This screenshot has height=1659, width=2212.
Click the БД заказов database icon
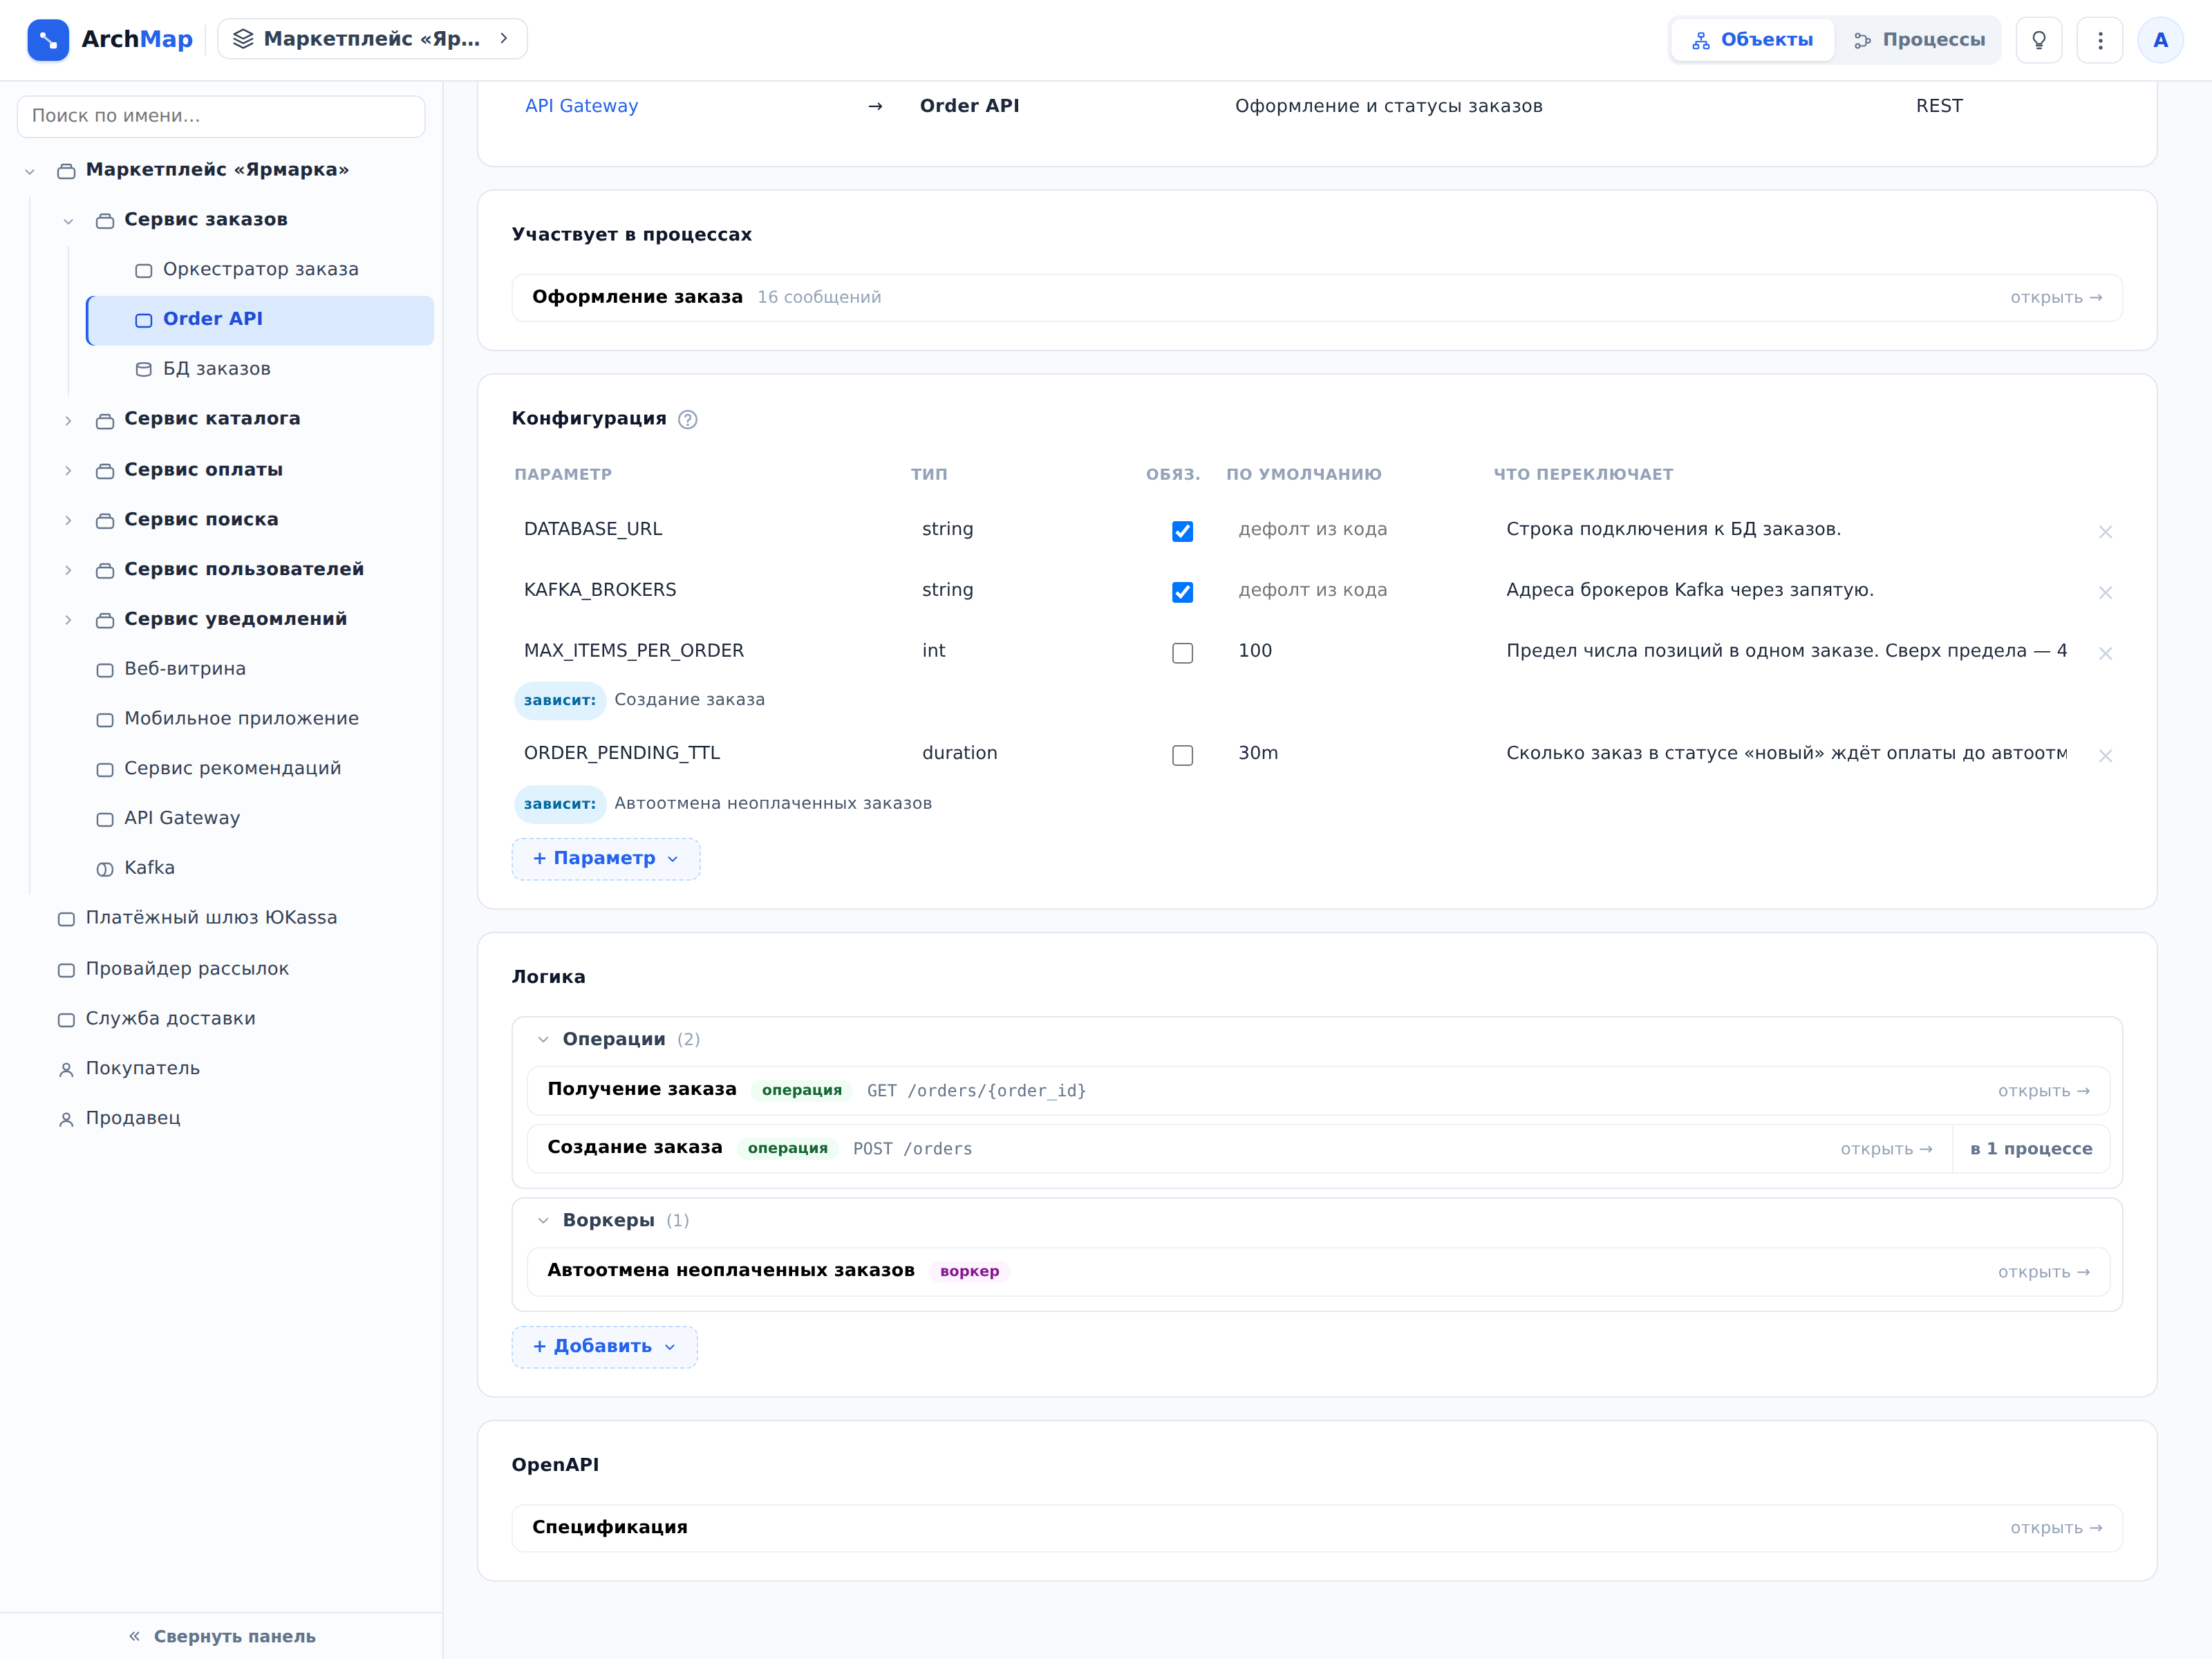coord(144,370)
